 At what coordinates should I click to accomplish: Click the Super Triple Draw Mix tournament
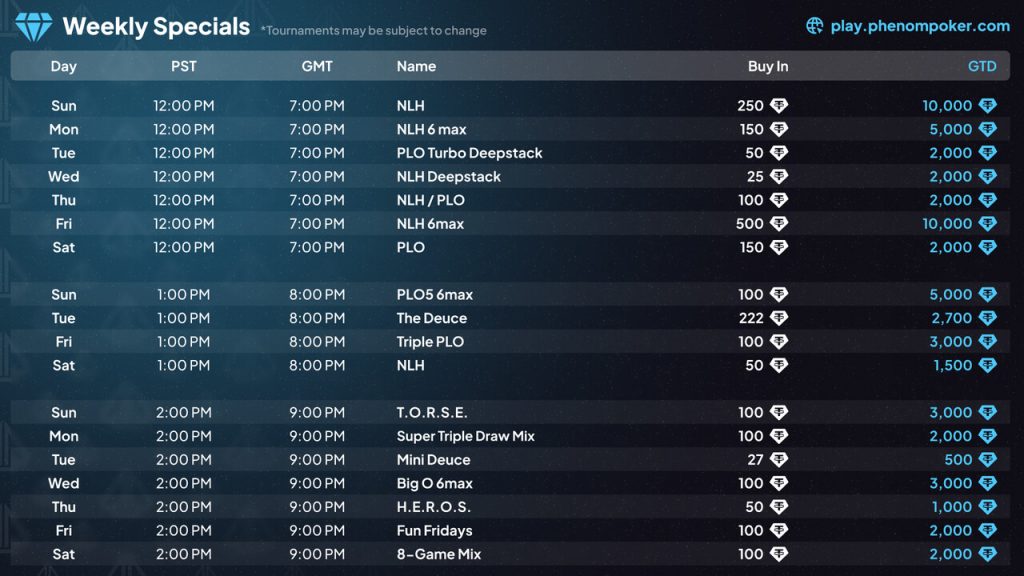[x=465, y=436]
